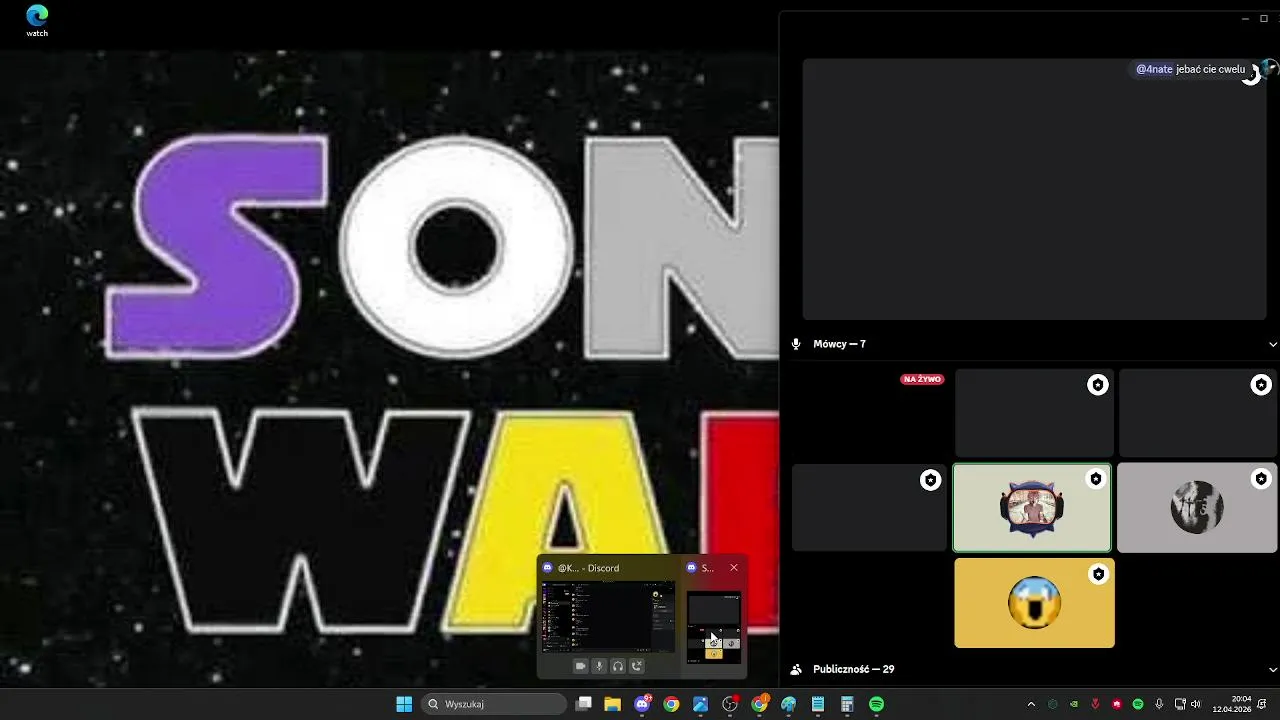Open the volume control in the tray
1280x720 pixels.
tap(1196, 704)
